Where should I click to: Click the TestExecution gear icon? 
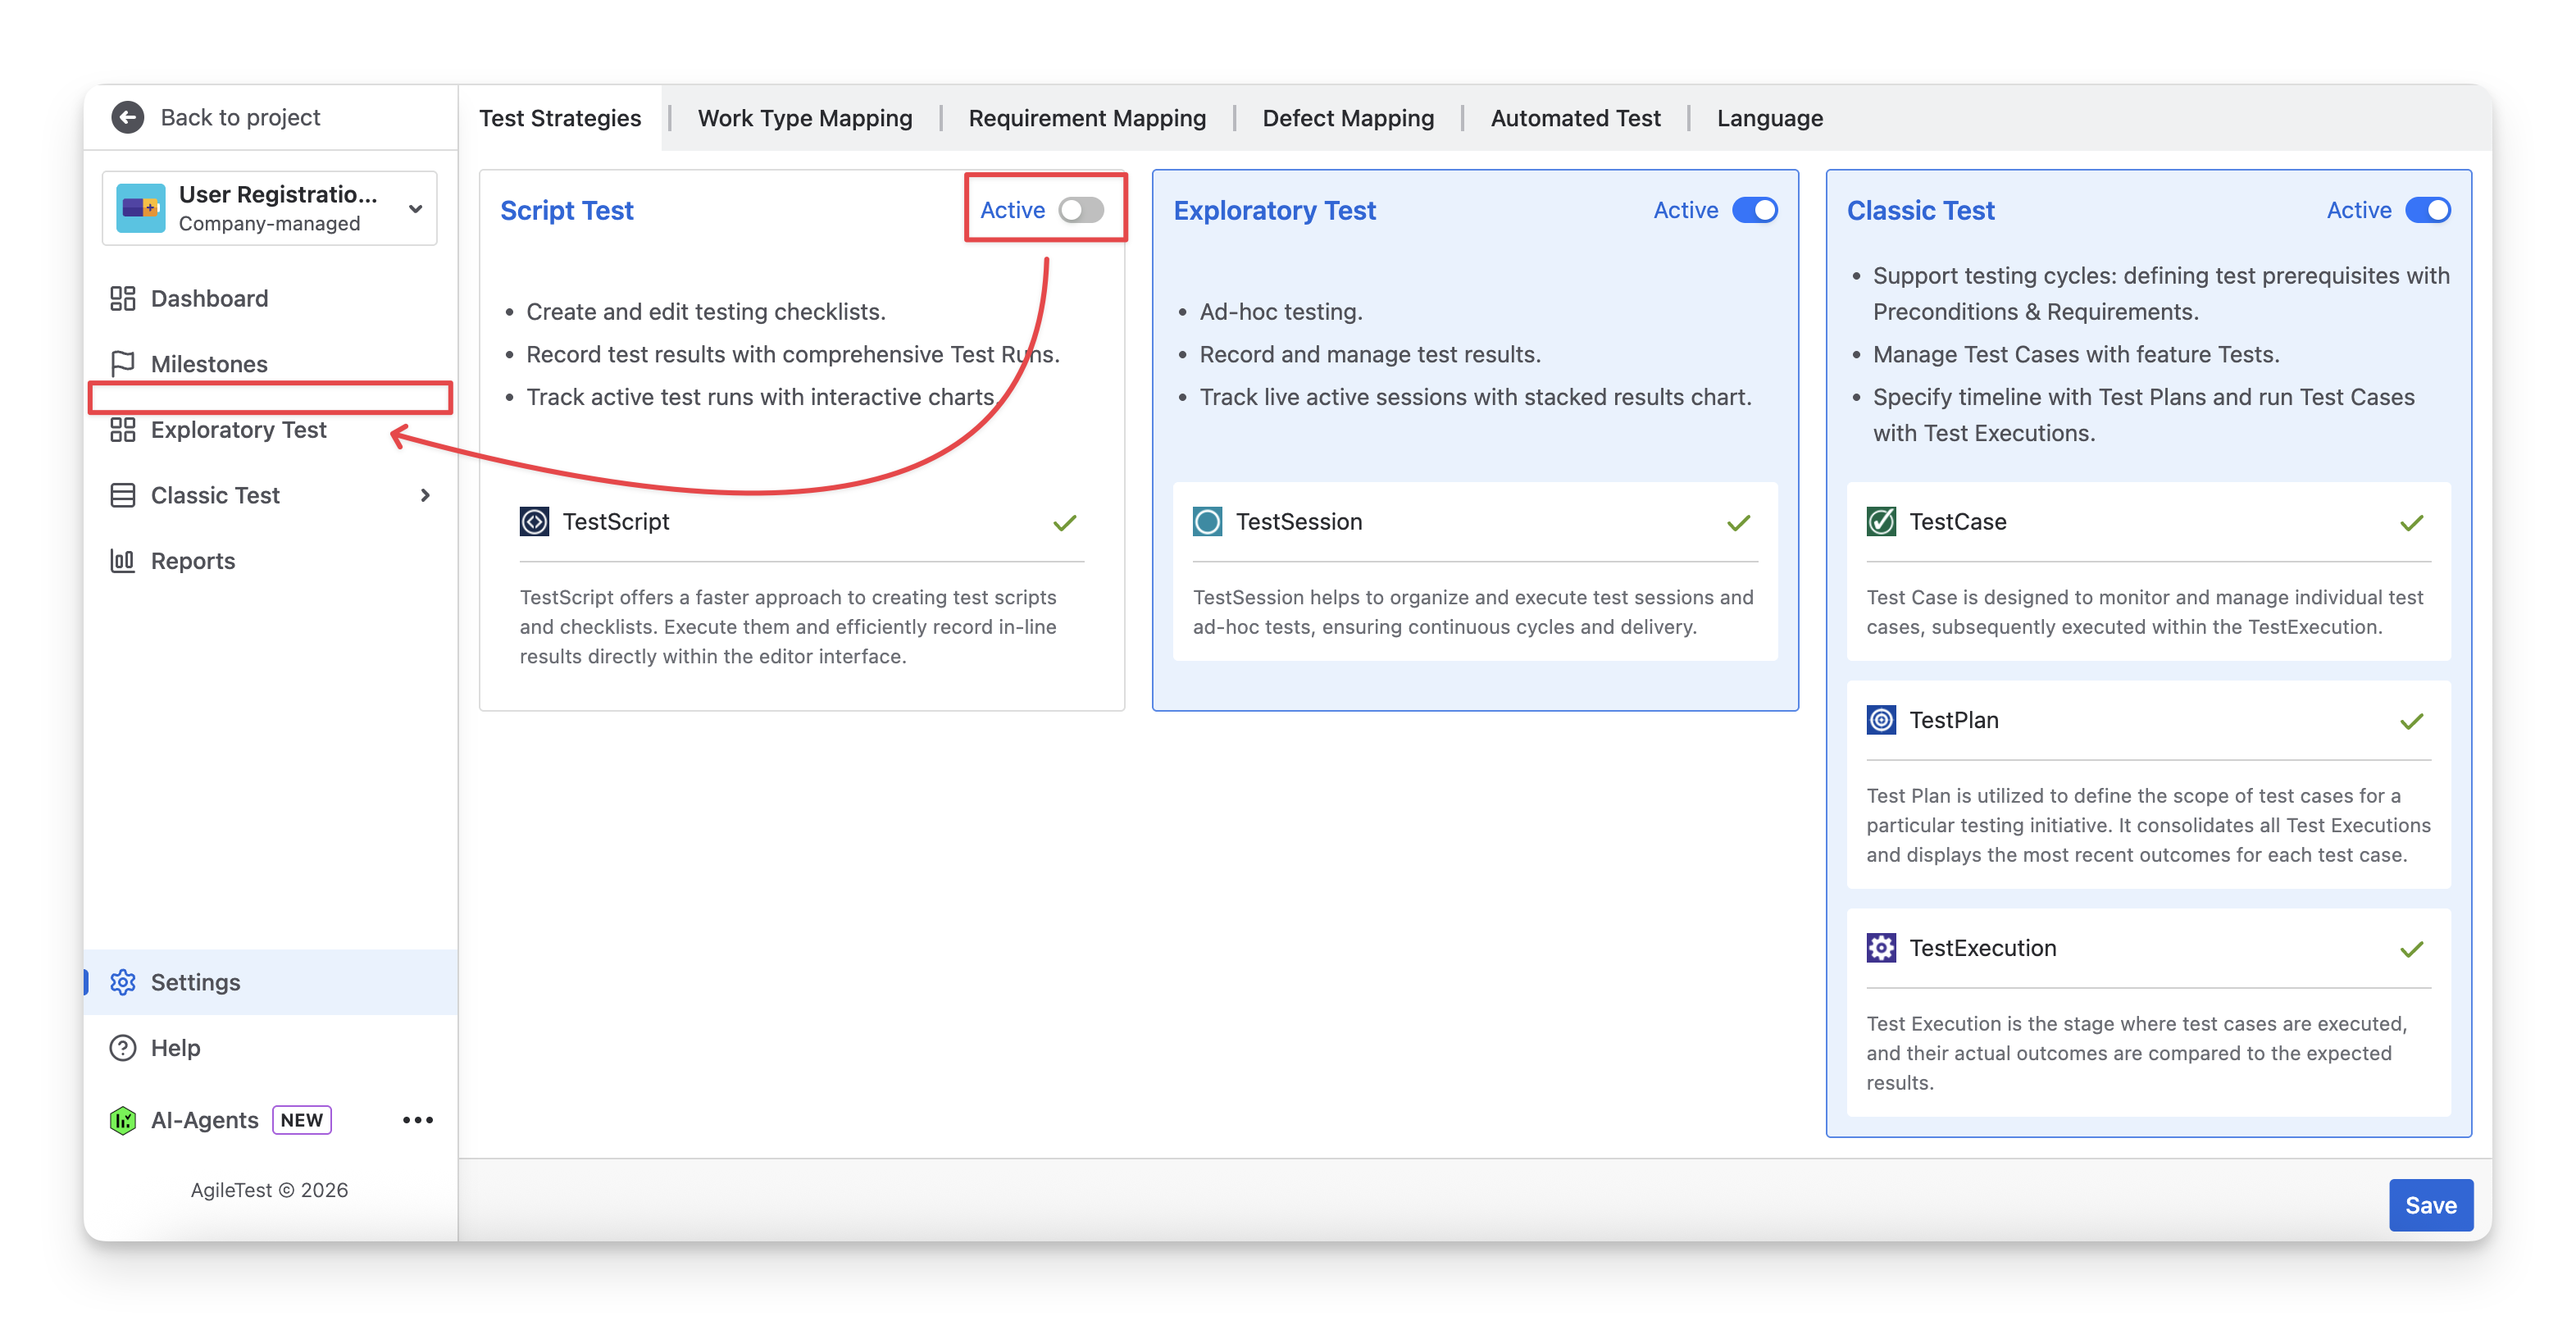point(1881,947)
